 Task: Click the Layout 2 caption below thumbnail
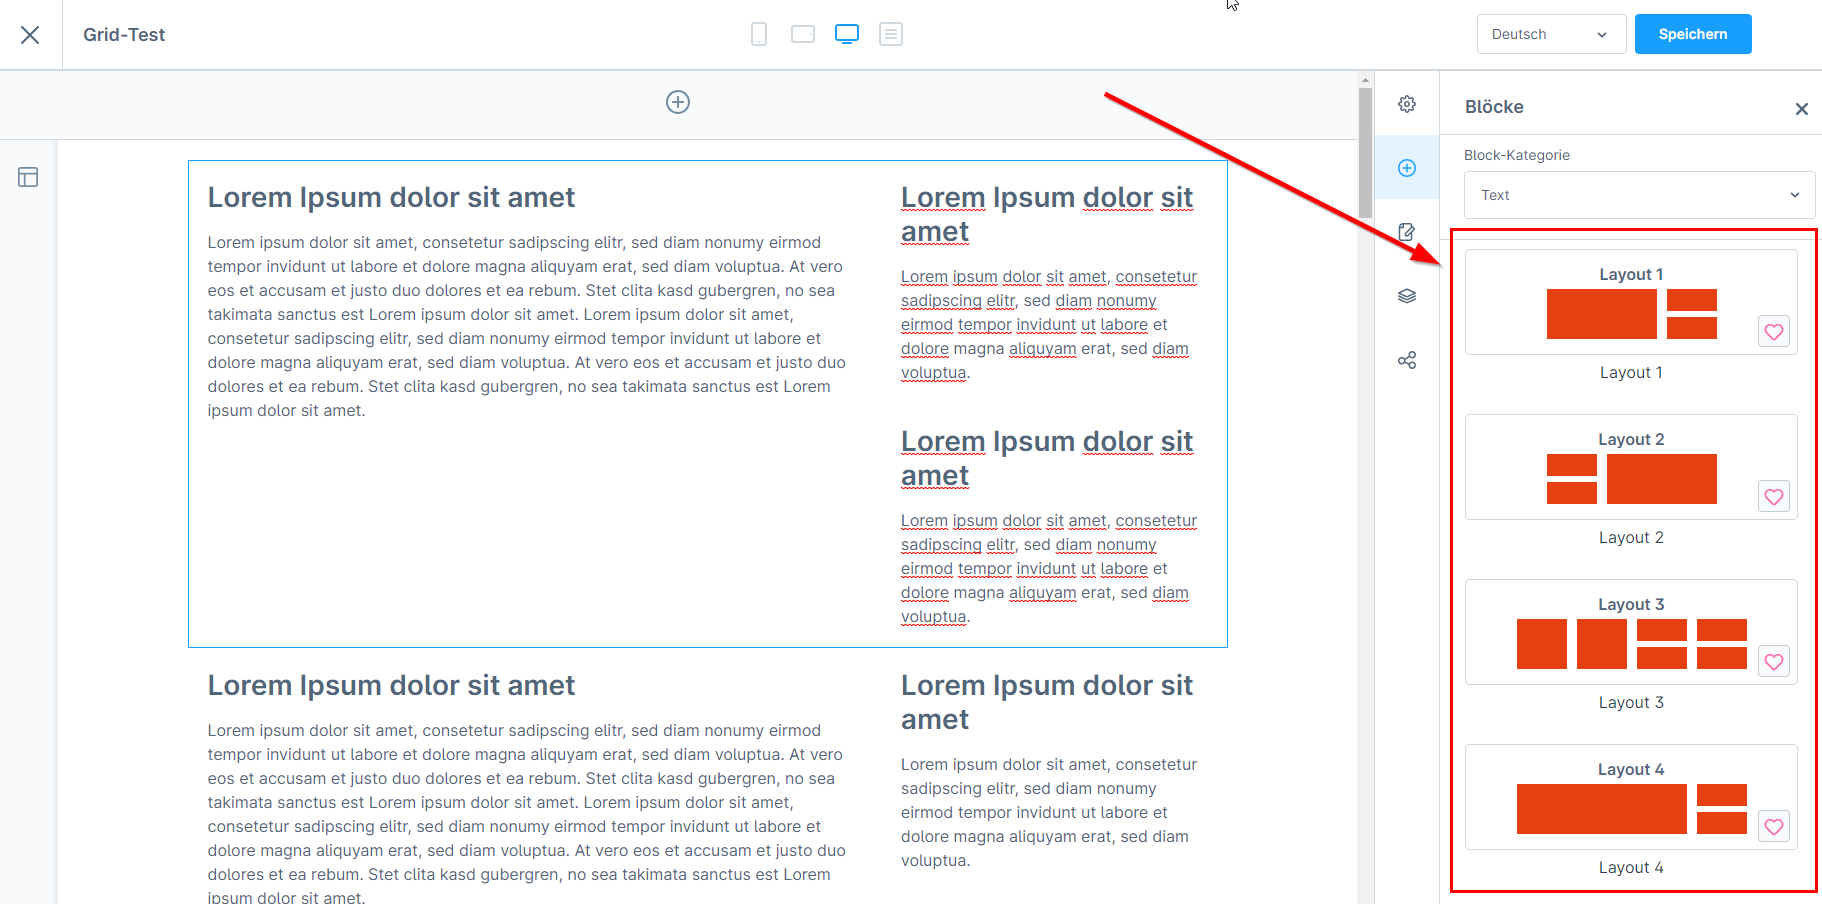pyautogui.click(x=1631, y=537)
